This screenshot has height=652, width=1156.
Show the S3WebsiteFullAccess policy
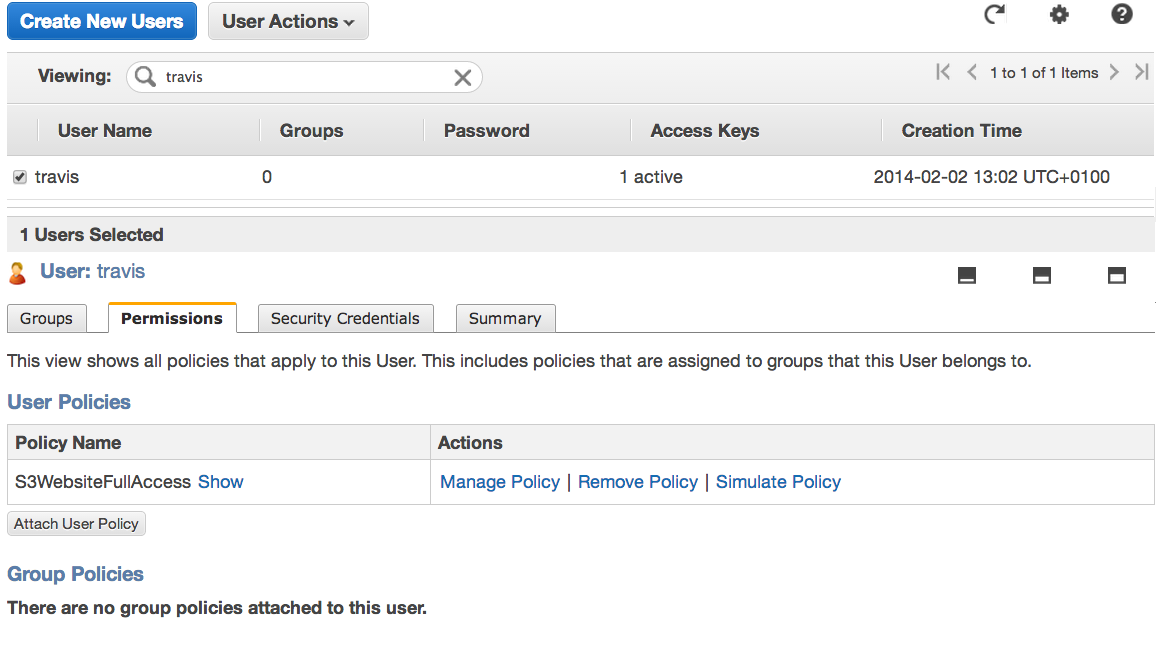coord(220,482)
